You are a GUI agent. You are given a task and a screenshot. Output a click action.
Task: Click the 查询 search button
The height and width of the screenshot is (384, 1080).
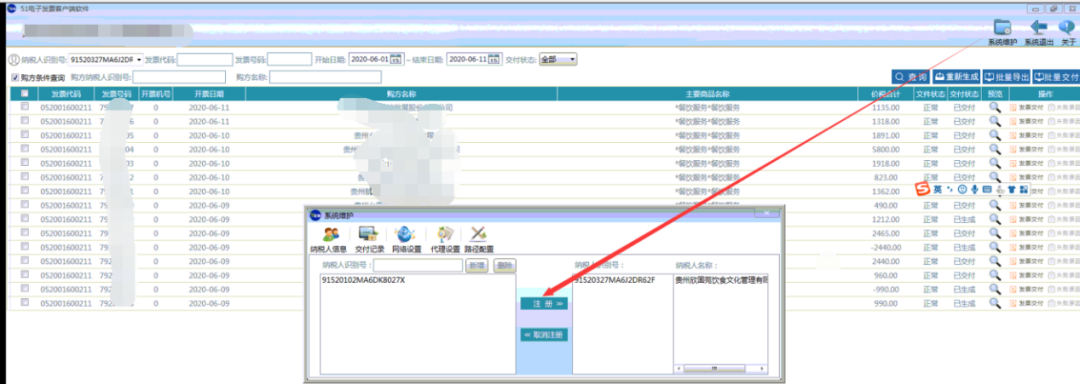click(911, 77)
